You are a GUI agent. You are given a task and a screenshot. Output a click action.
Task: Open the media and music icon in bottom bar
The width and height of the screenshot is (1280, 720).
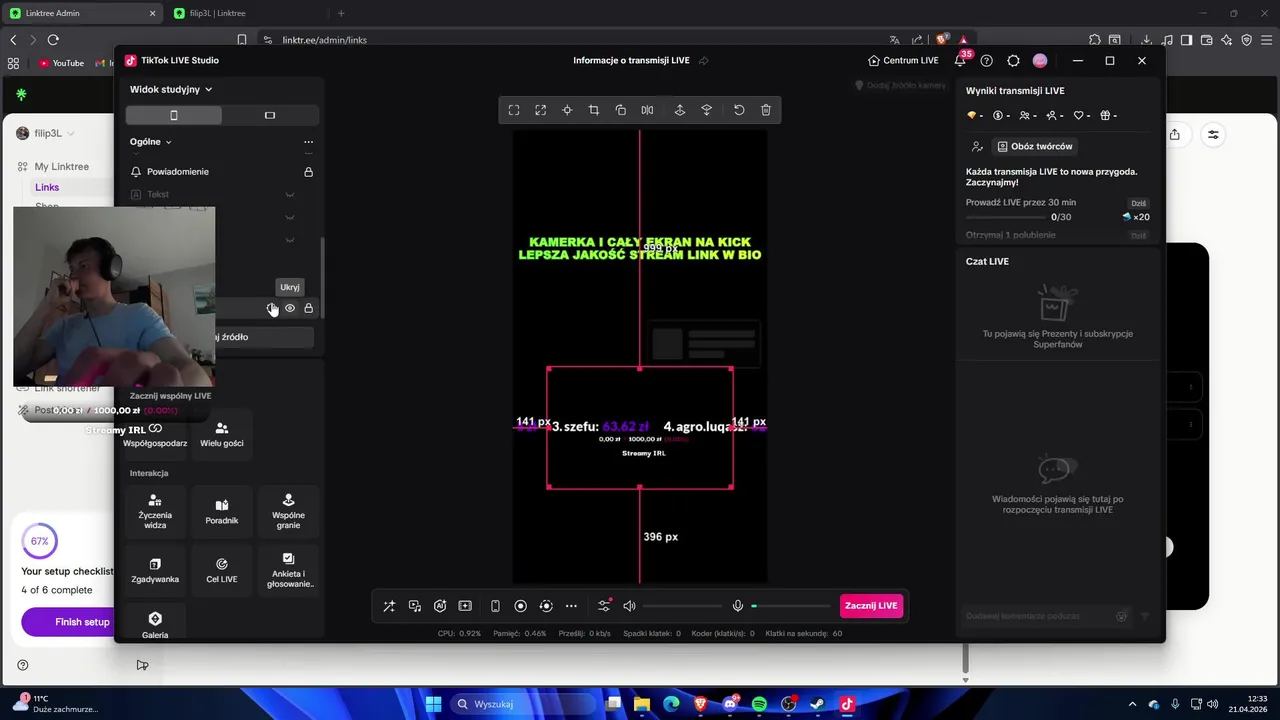point(415,606)
